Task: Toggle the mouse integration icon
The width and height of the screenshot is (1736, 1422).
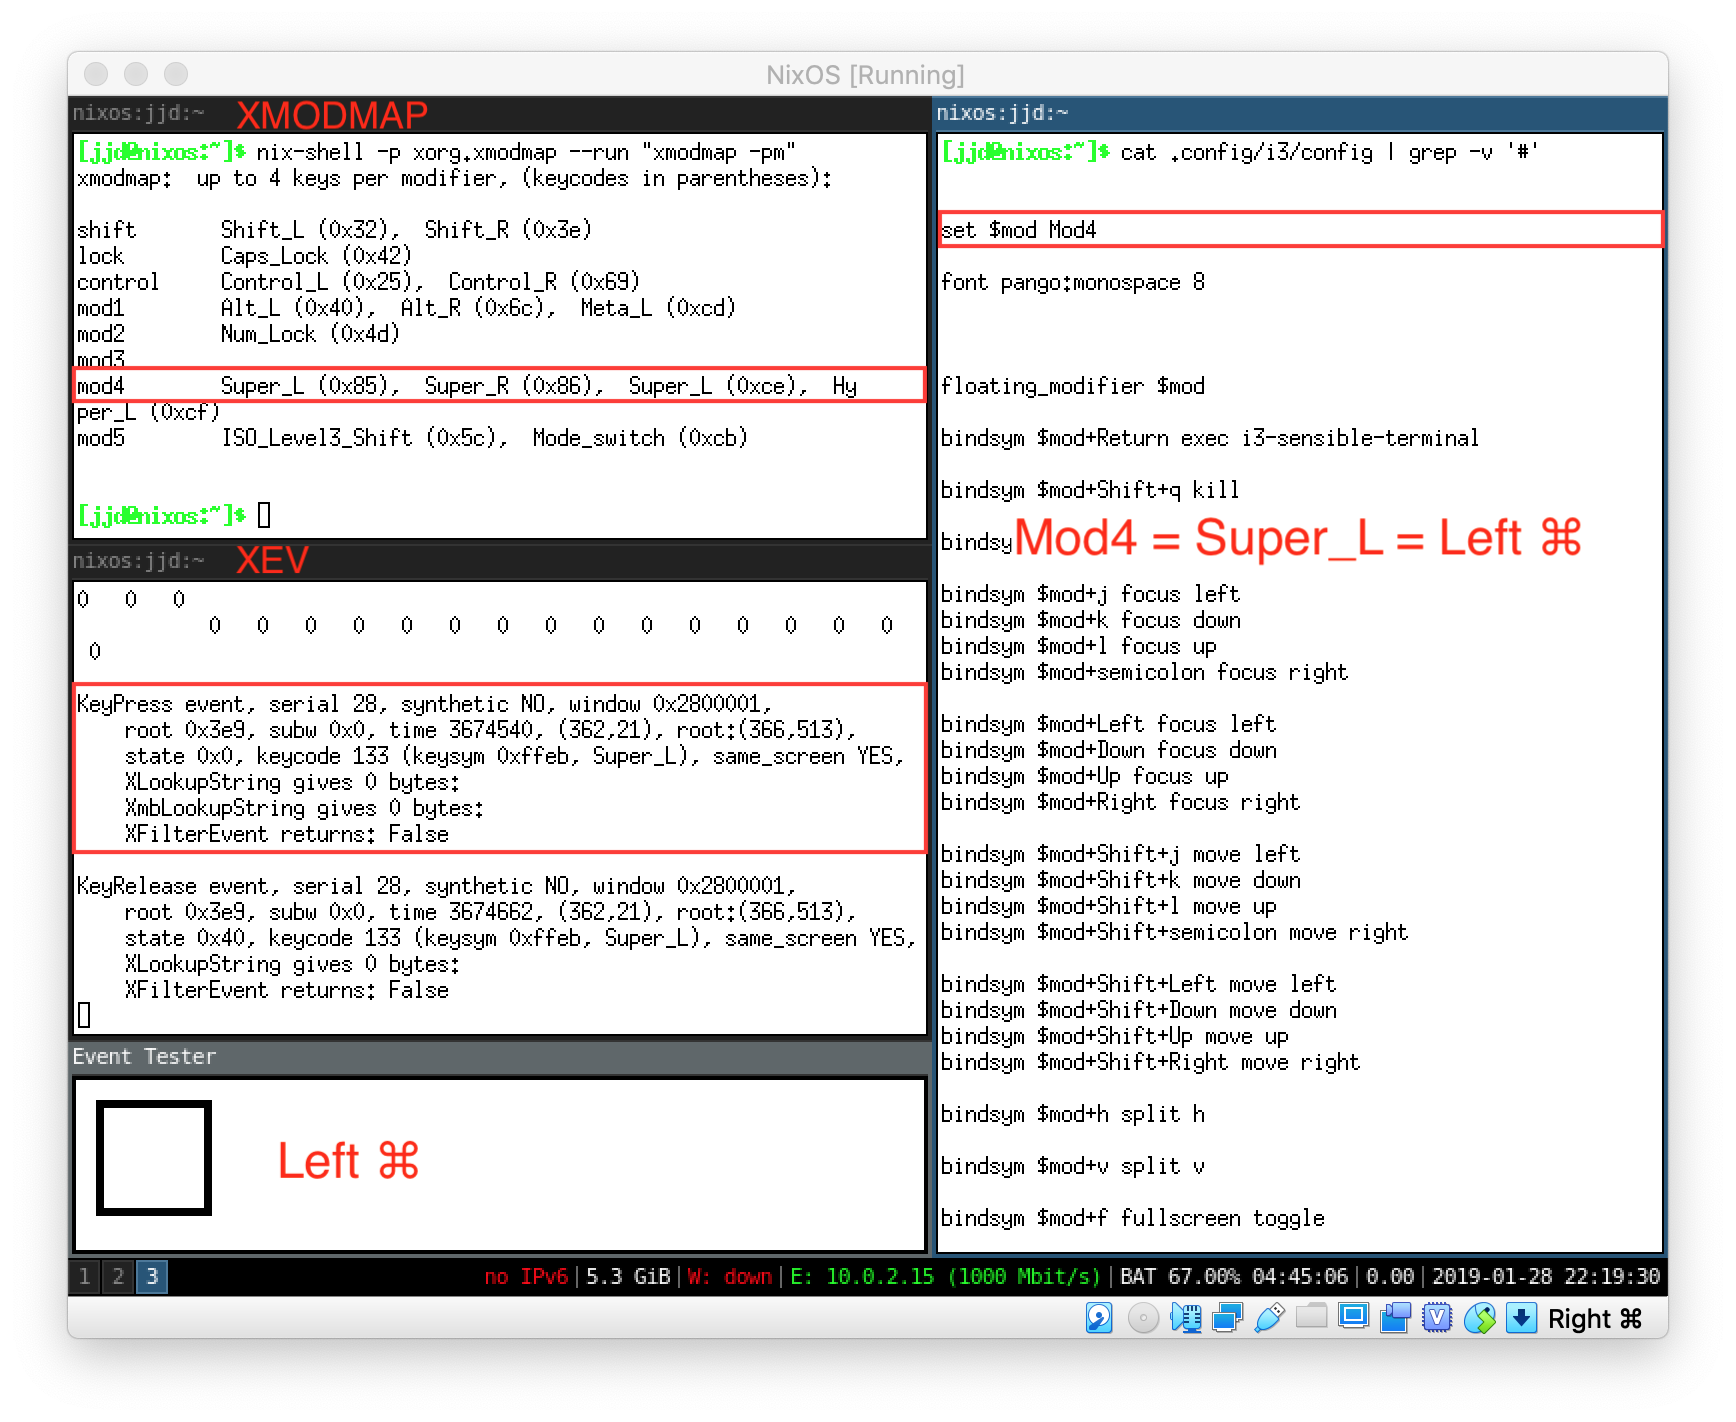Action: 1479,1318
